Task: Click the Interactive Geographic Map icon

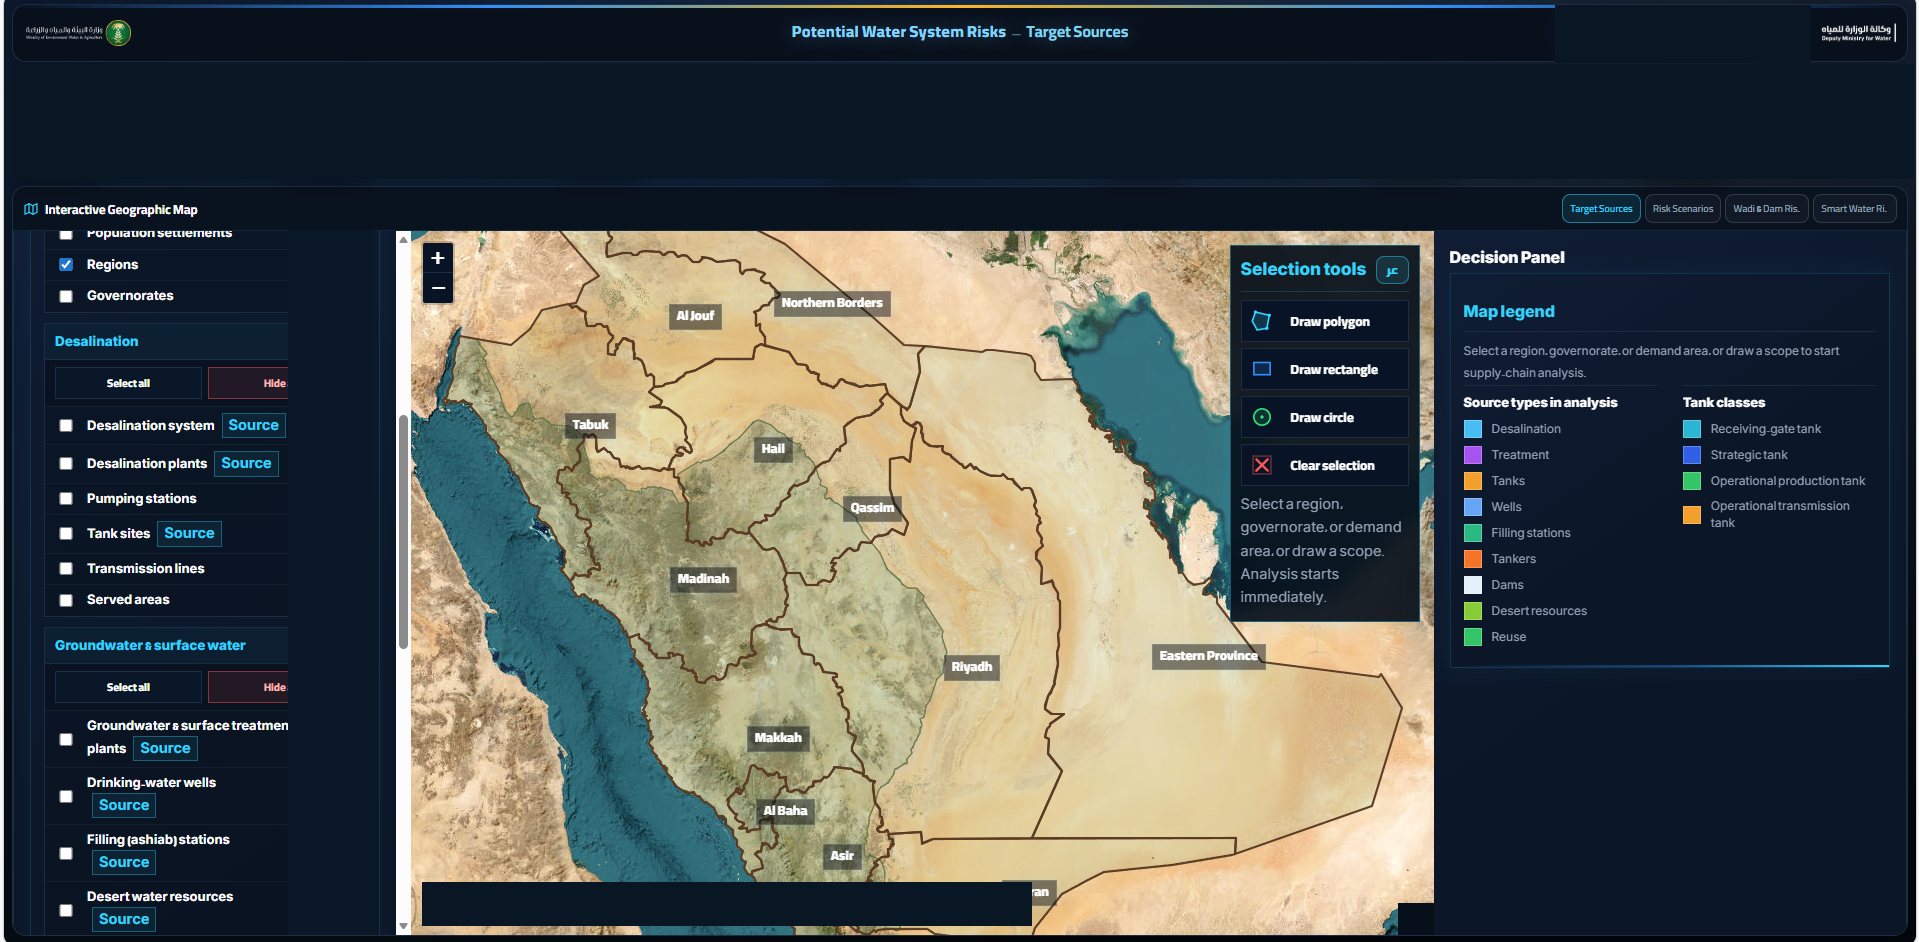Action: click(31, 210)
